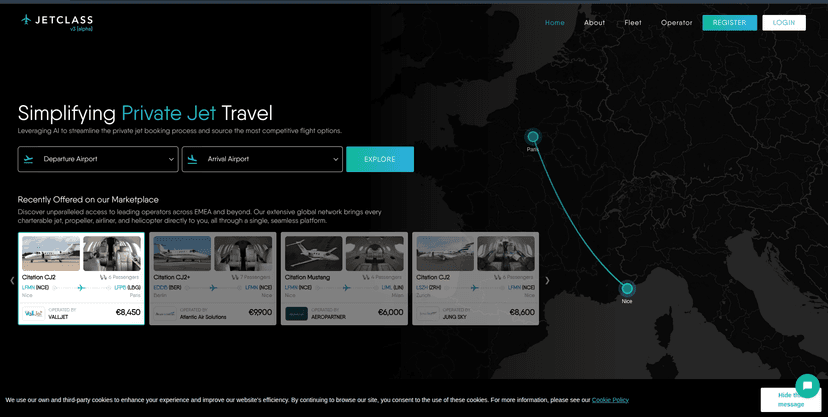The image size is (828, 417).
Task: Open the About page
Action: click(x=594, y=22)
